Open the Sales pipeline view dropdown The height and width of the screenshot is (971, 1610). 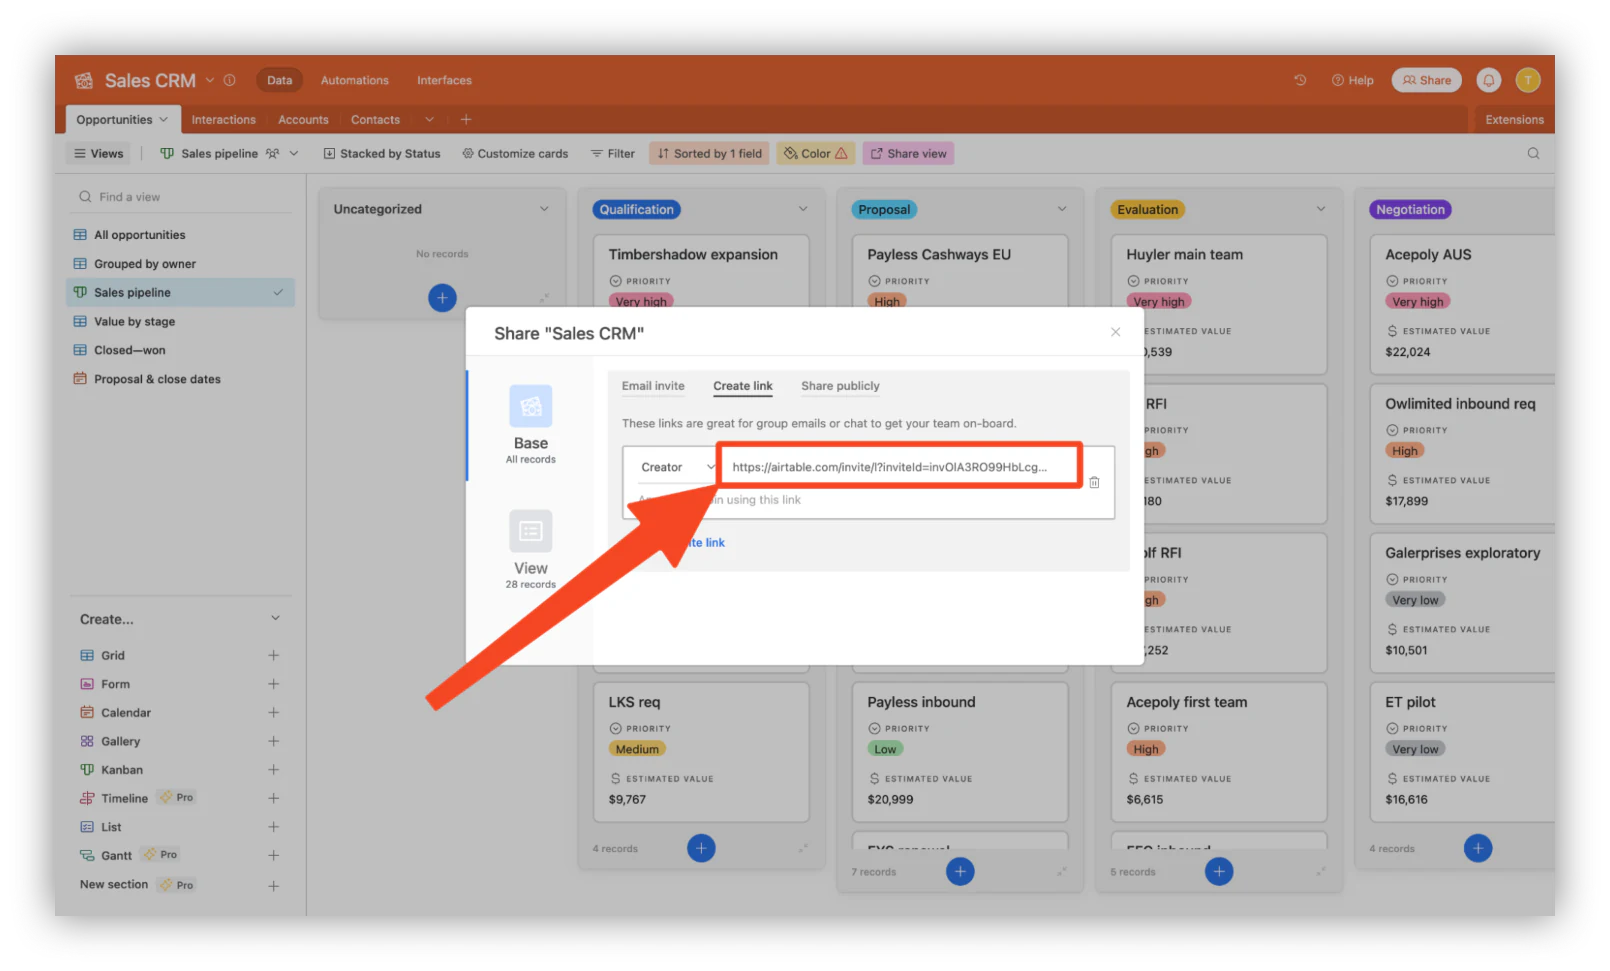point(294,153)
